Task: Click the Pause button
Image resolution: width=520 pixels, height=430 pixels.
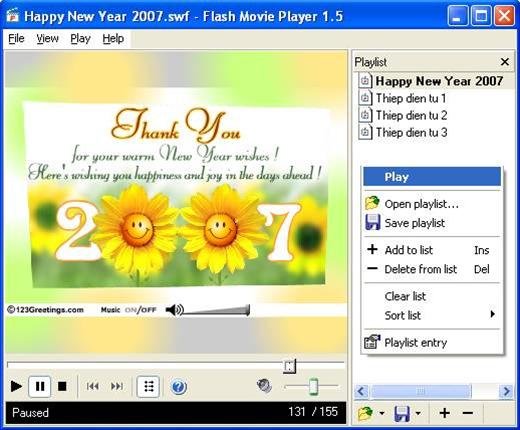Action: point(40,387)
